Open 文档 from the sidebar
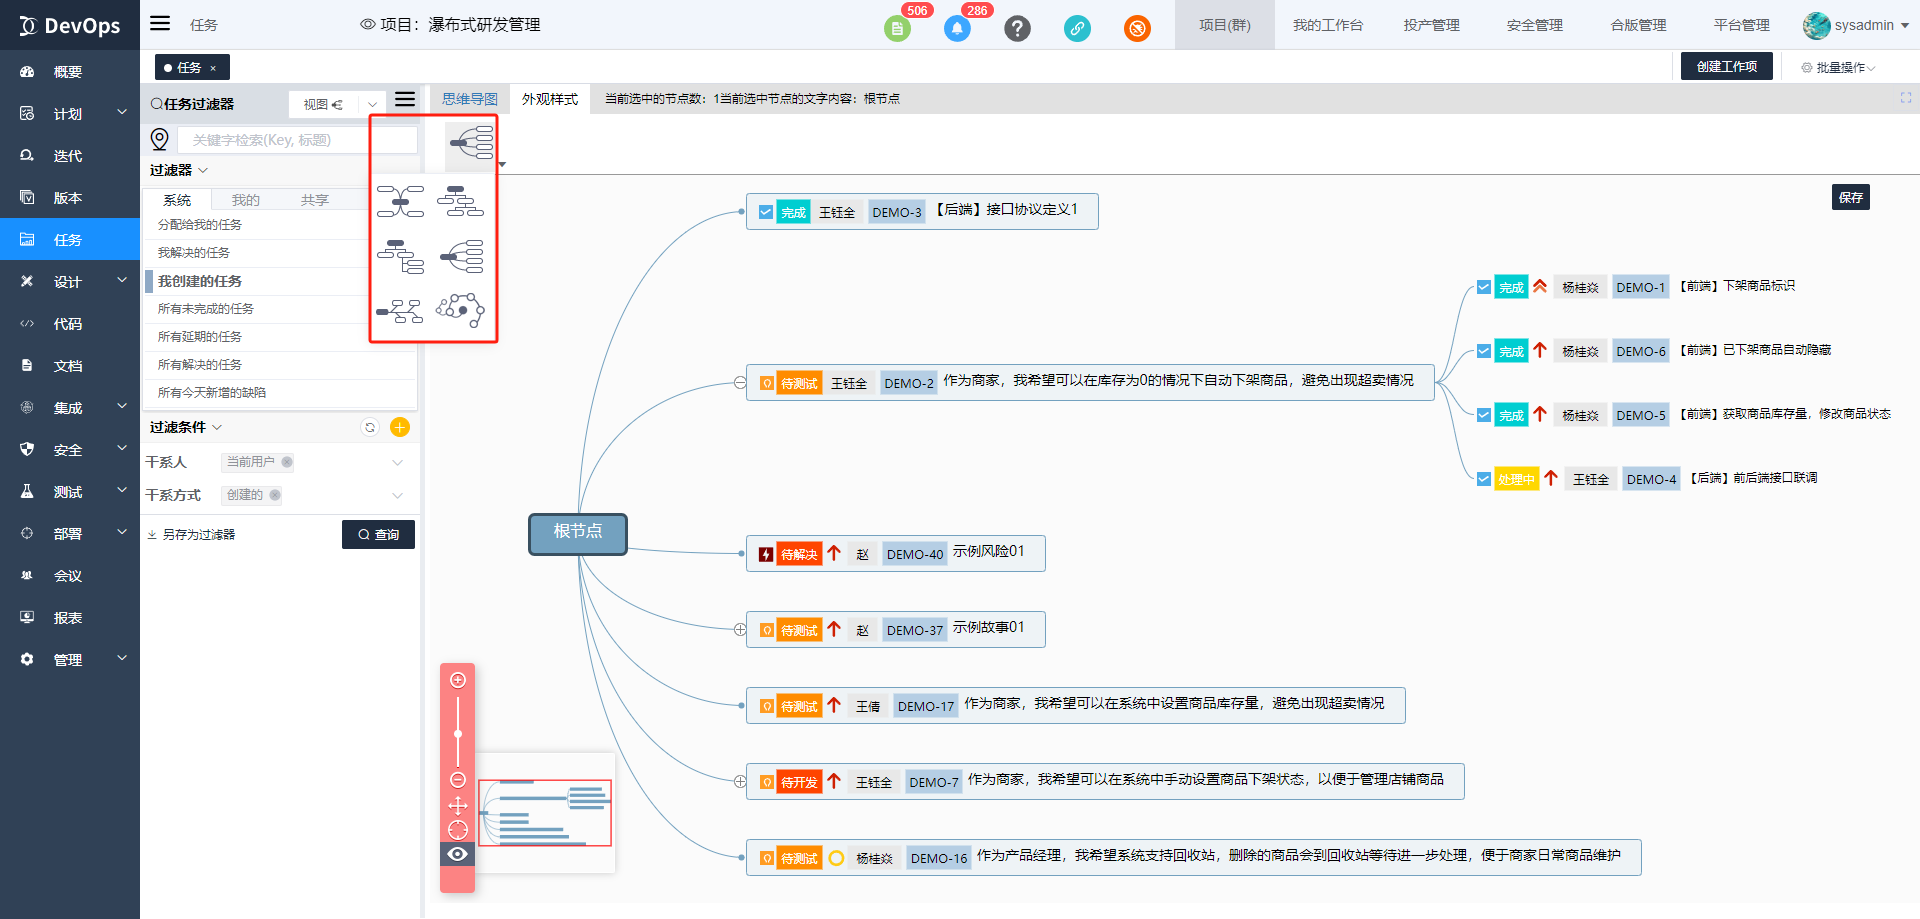The height and width of the screenshot is (919, 1920). [x=68, y=366]
